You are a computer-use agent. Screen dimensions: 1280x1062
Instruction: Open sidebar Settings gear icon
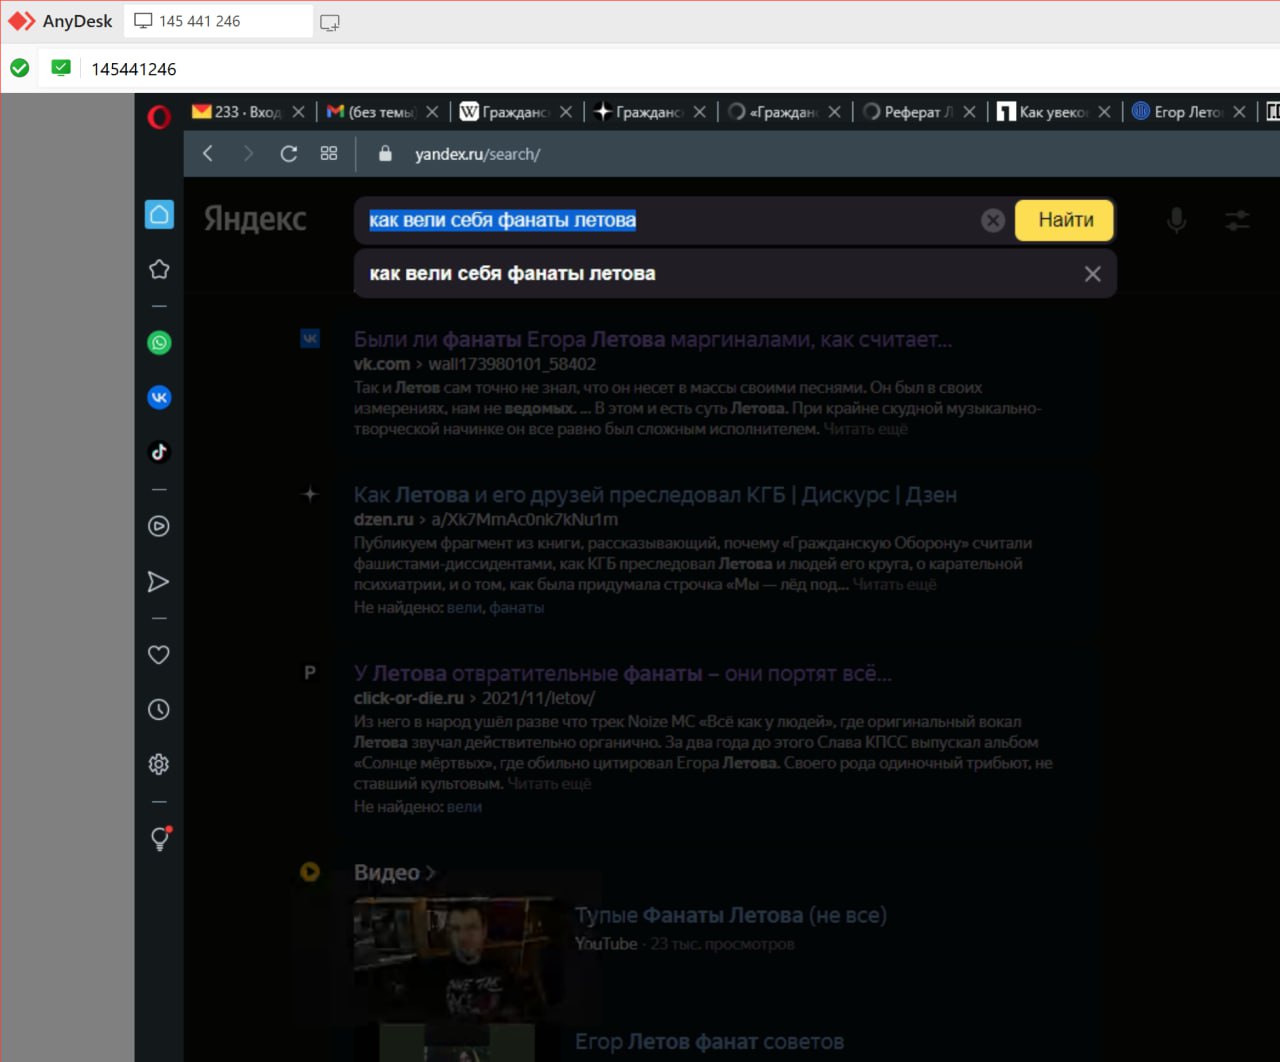(x=159, y=765)
